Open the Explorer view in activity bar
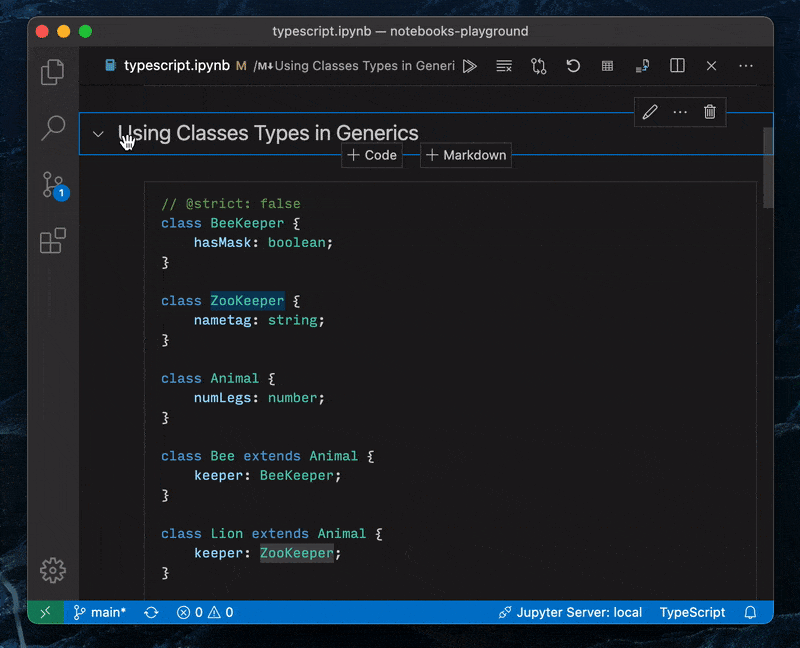Screen dimensions: 800x648 [52, 73]
